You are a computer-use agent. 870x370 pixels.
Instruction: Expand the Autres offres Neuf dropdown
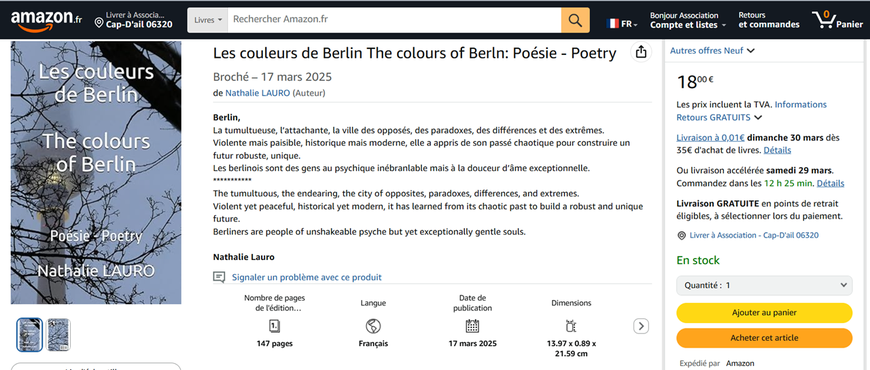tap(712, 50)
